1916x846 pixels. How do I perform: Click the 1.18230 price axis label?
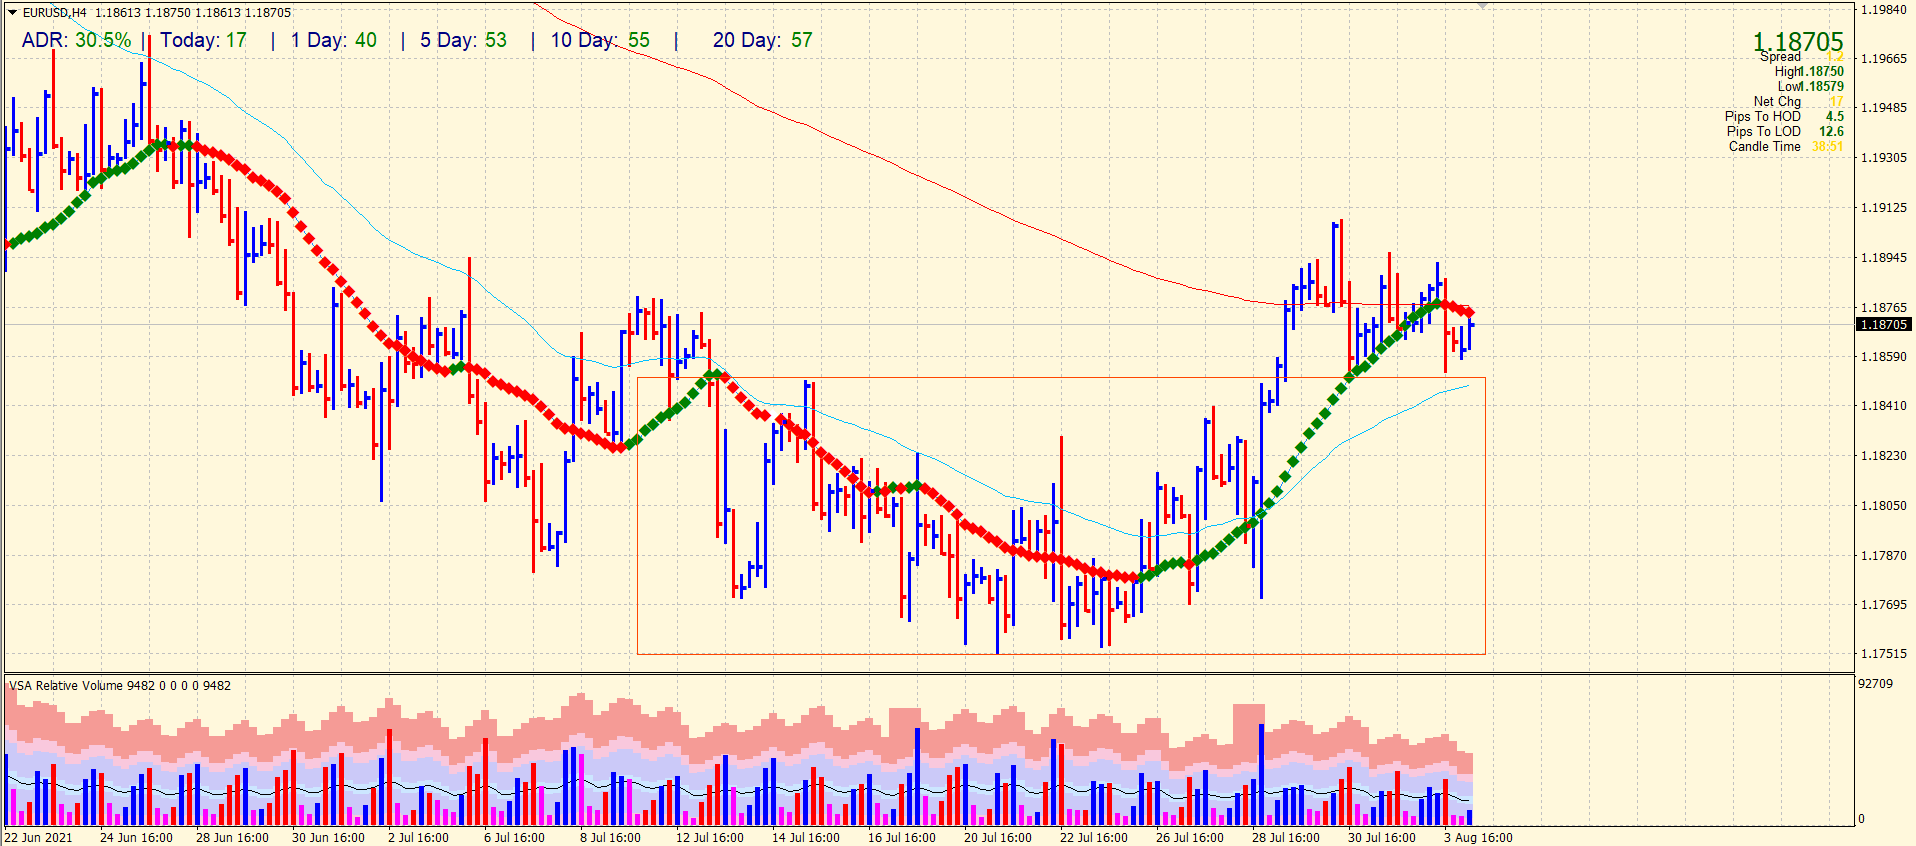click(1883, 456)
